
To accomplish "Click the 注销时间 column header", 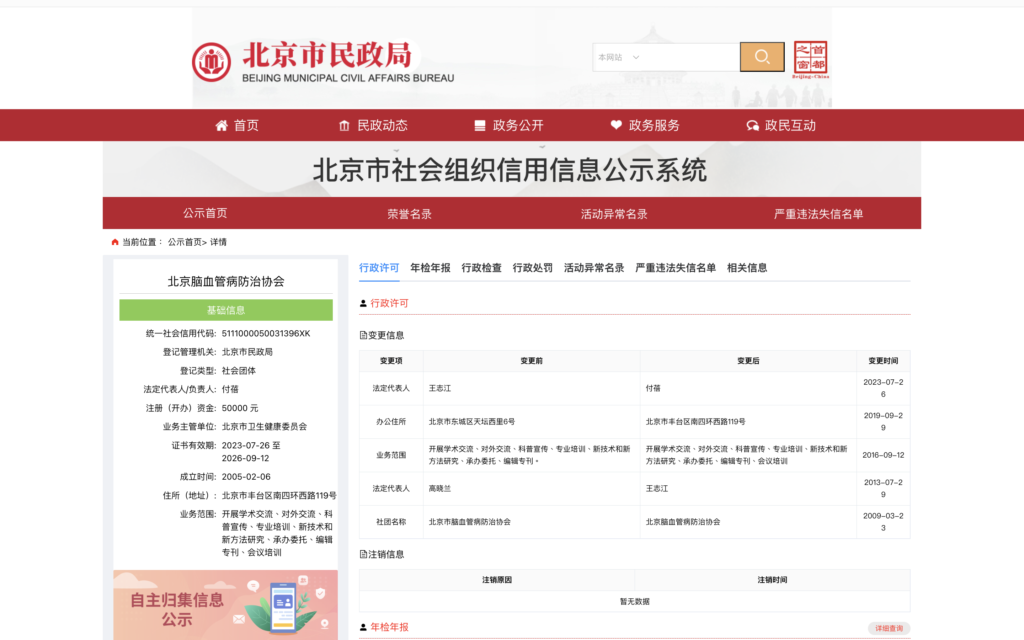I will click(772, 580).
